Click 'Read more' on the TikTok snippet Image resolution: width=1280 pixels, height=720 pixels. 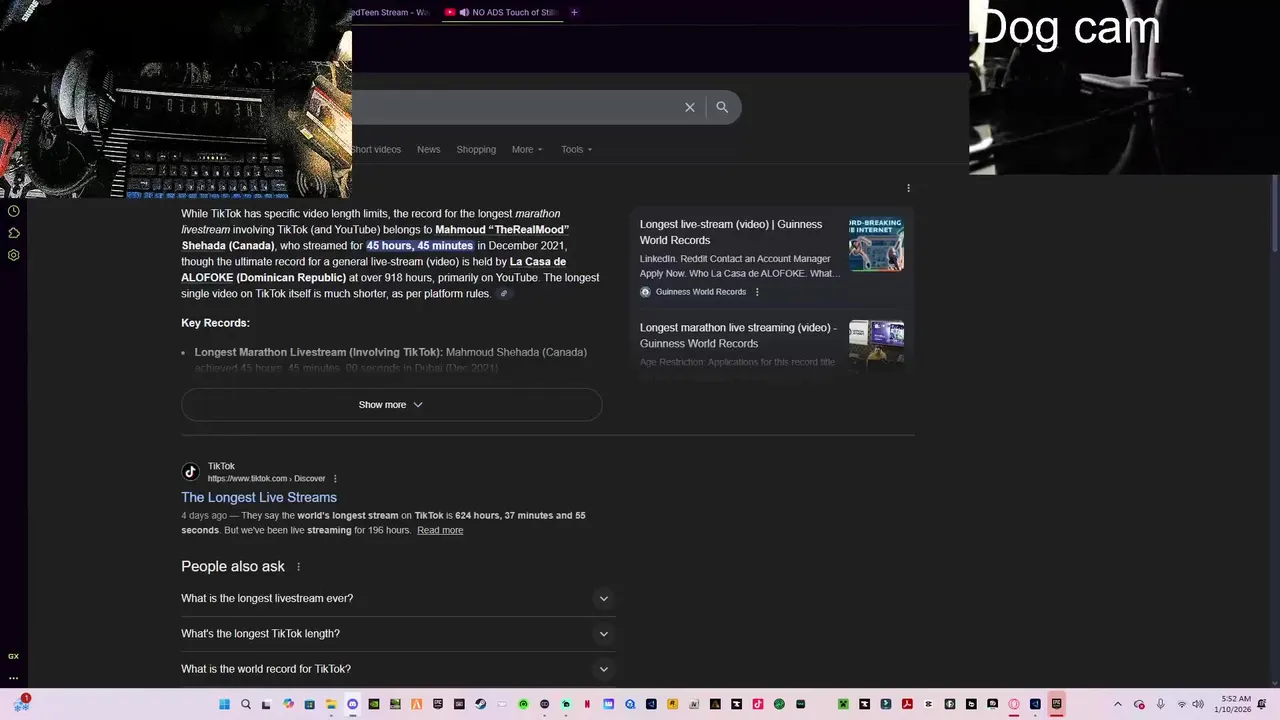click(440, 530)
